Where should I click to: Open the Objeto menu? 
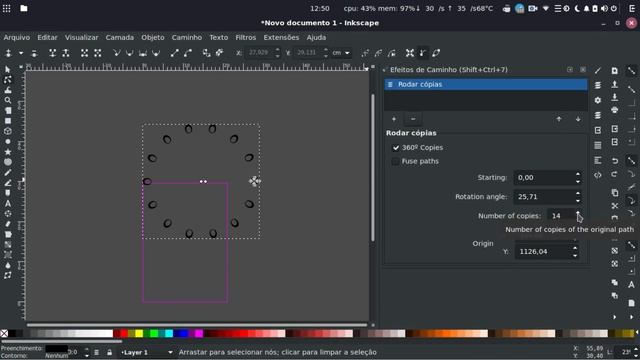pos(153,37)
